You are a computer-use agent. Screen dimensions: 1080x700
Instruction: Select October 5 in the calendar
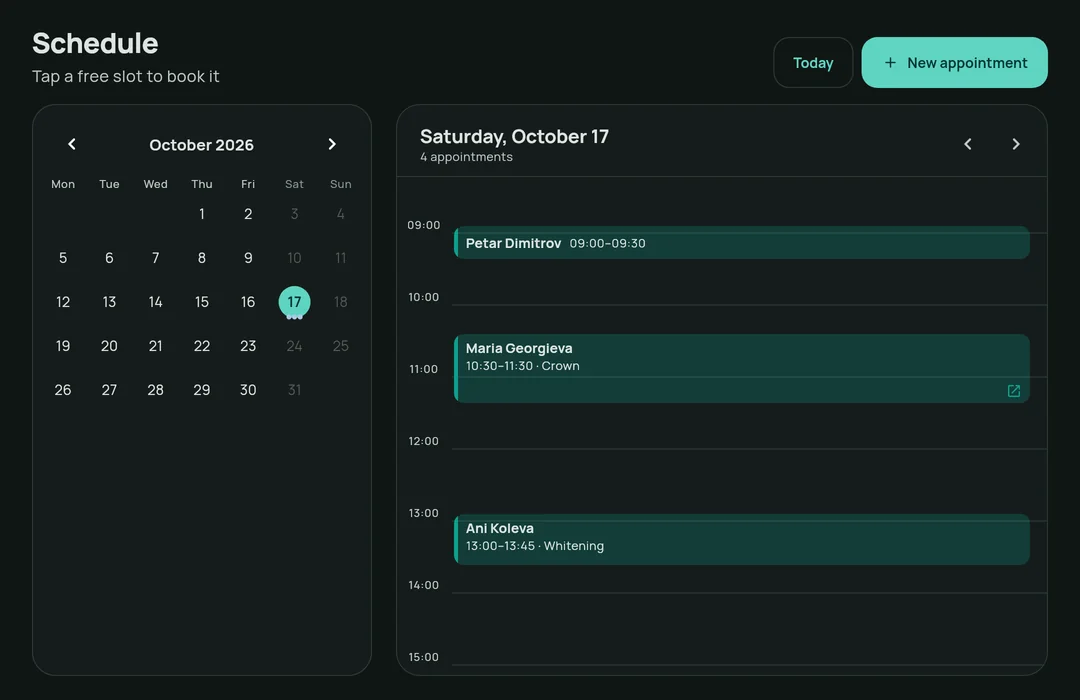(x=63, y=258)
